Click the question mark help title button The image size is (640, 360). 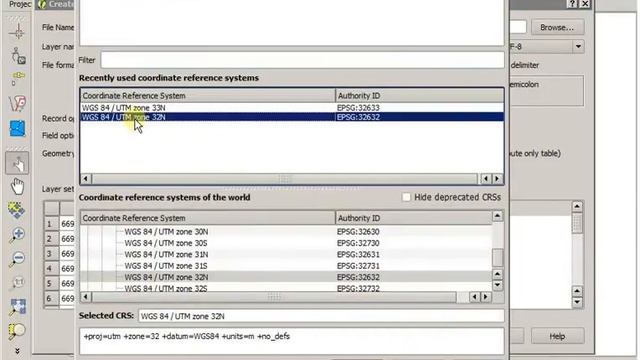tap(572, 4)
